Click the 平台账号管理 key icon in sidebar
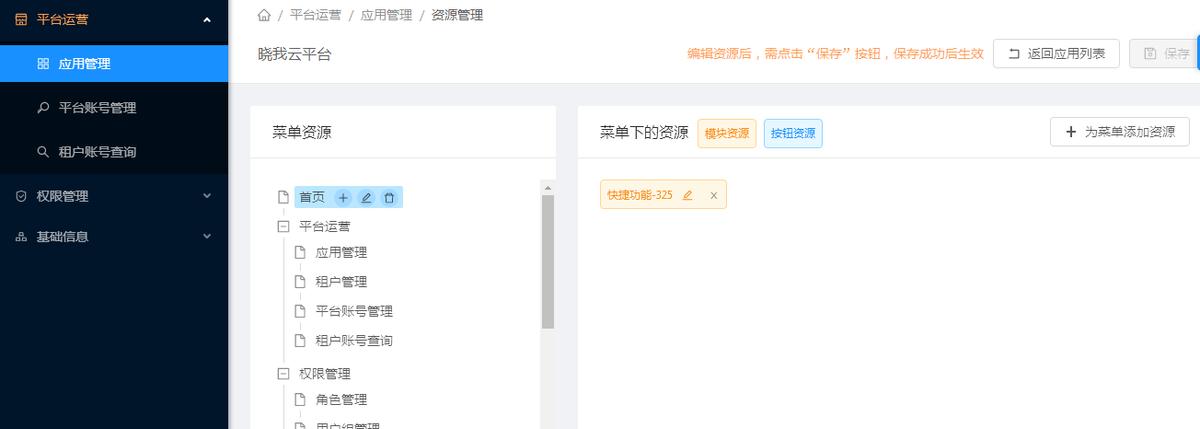The width and height of the screenshot is (1200, 429). 43,107
